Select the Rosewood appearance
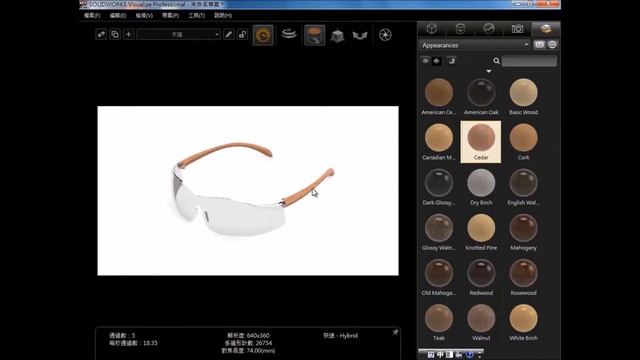 coord(523,277)
